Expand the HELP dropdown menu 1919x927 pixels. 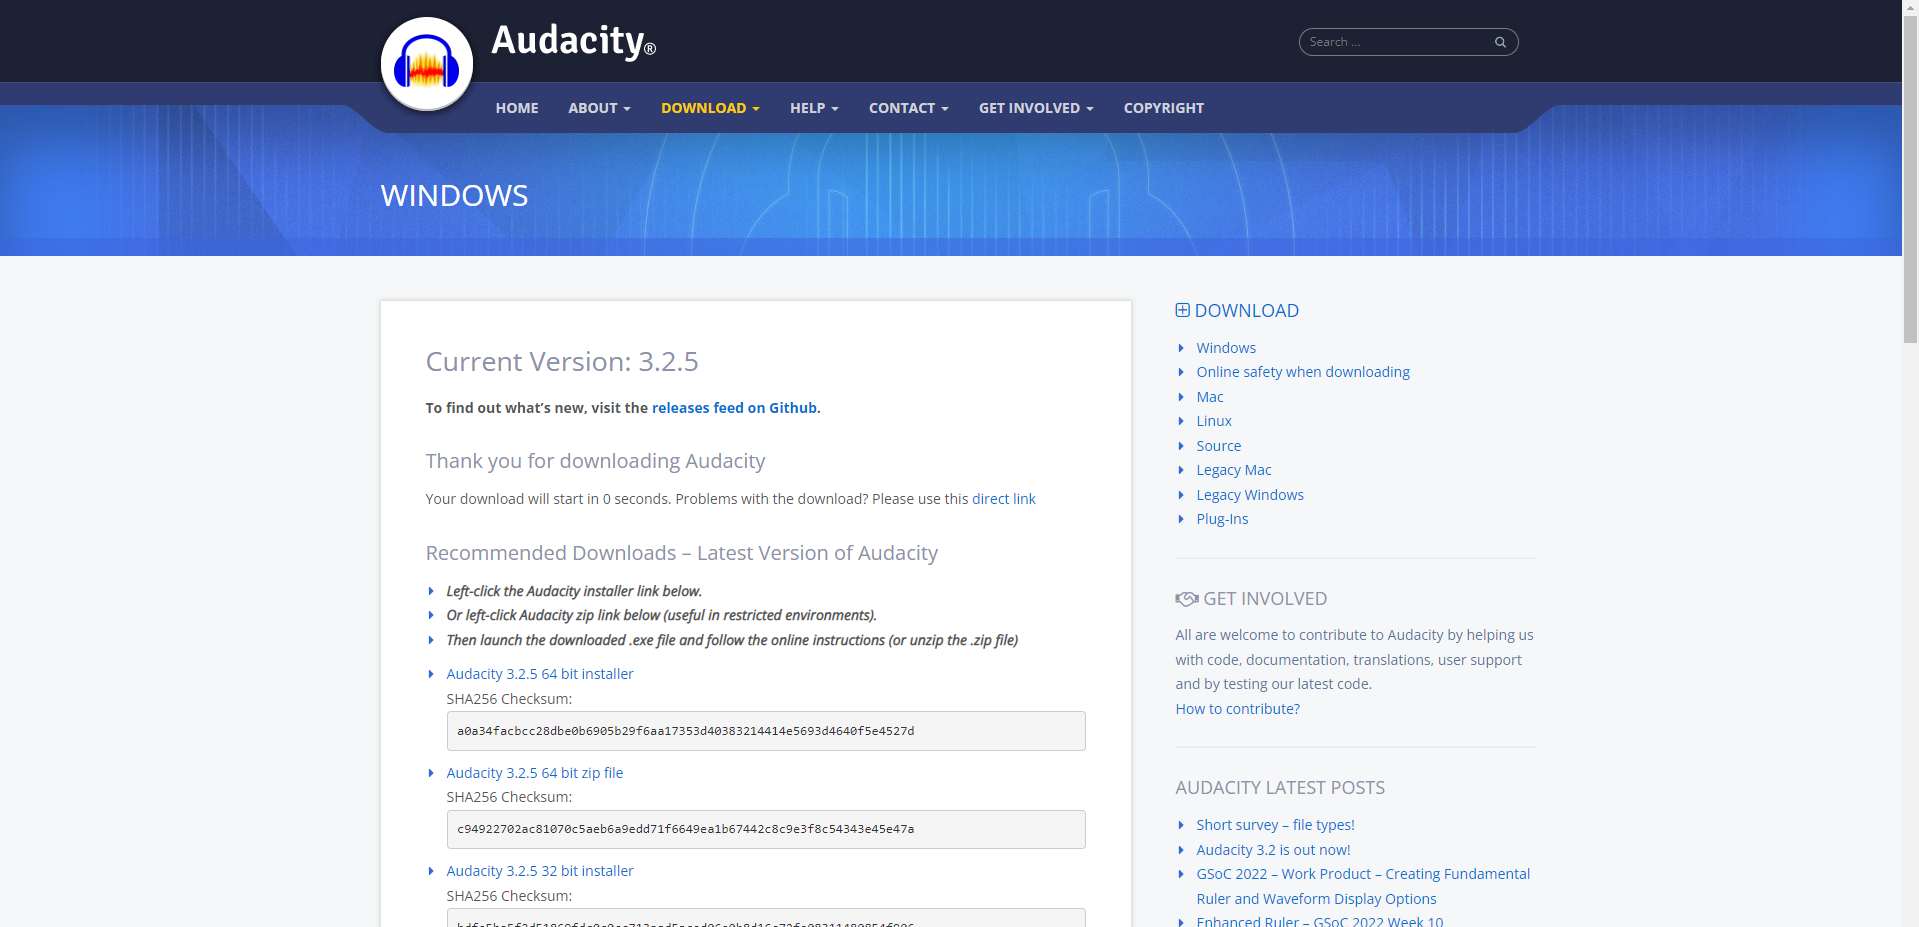tap(814, 108)
